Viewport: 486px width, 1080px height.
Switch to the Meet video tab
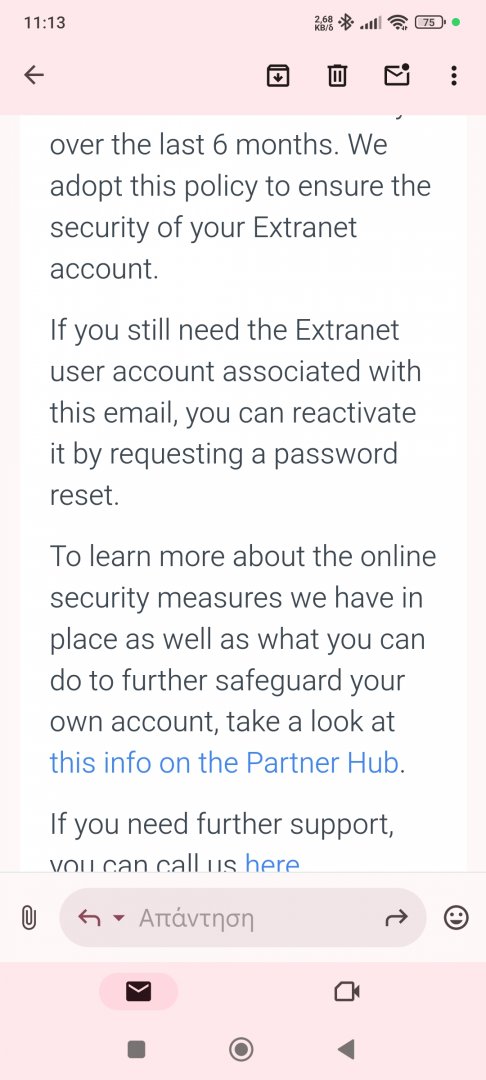point(347,991)
